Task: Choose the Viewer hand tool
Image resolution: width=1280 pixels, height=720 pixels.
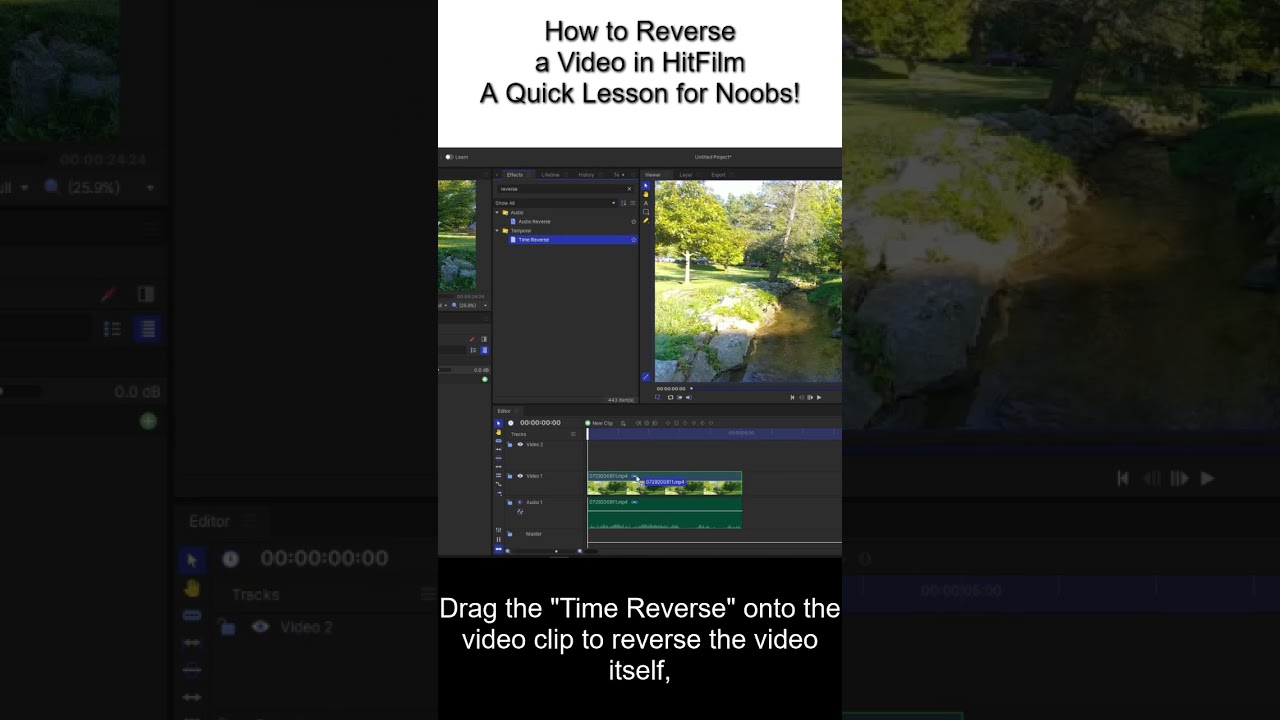Action: (646, 194)
